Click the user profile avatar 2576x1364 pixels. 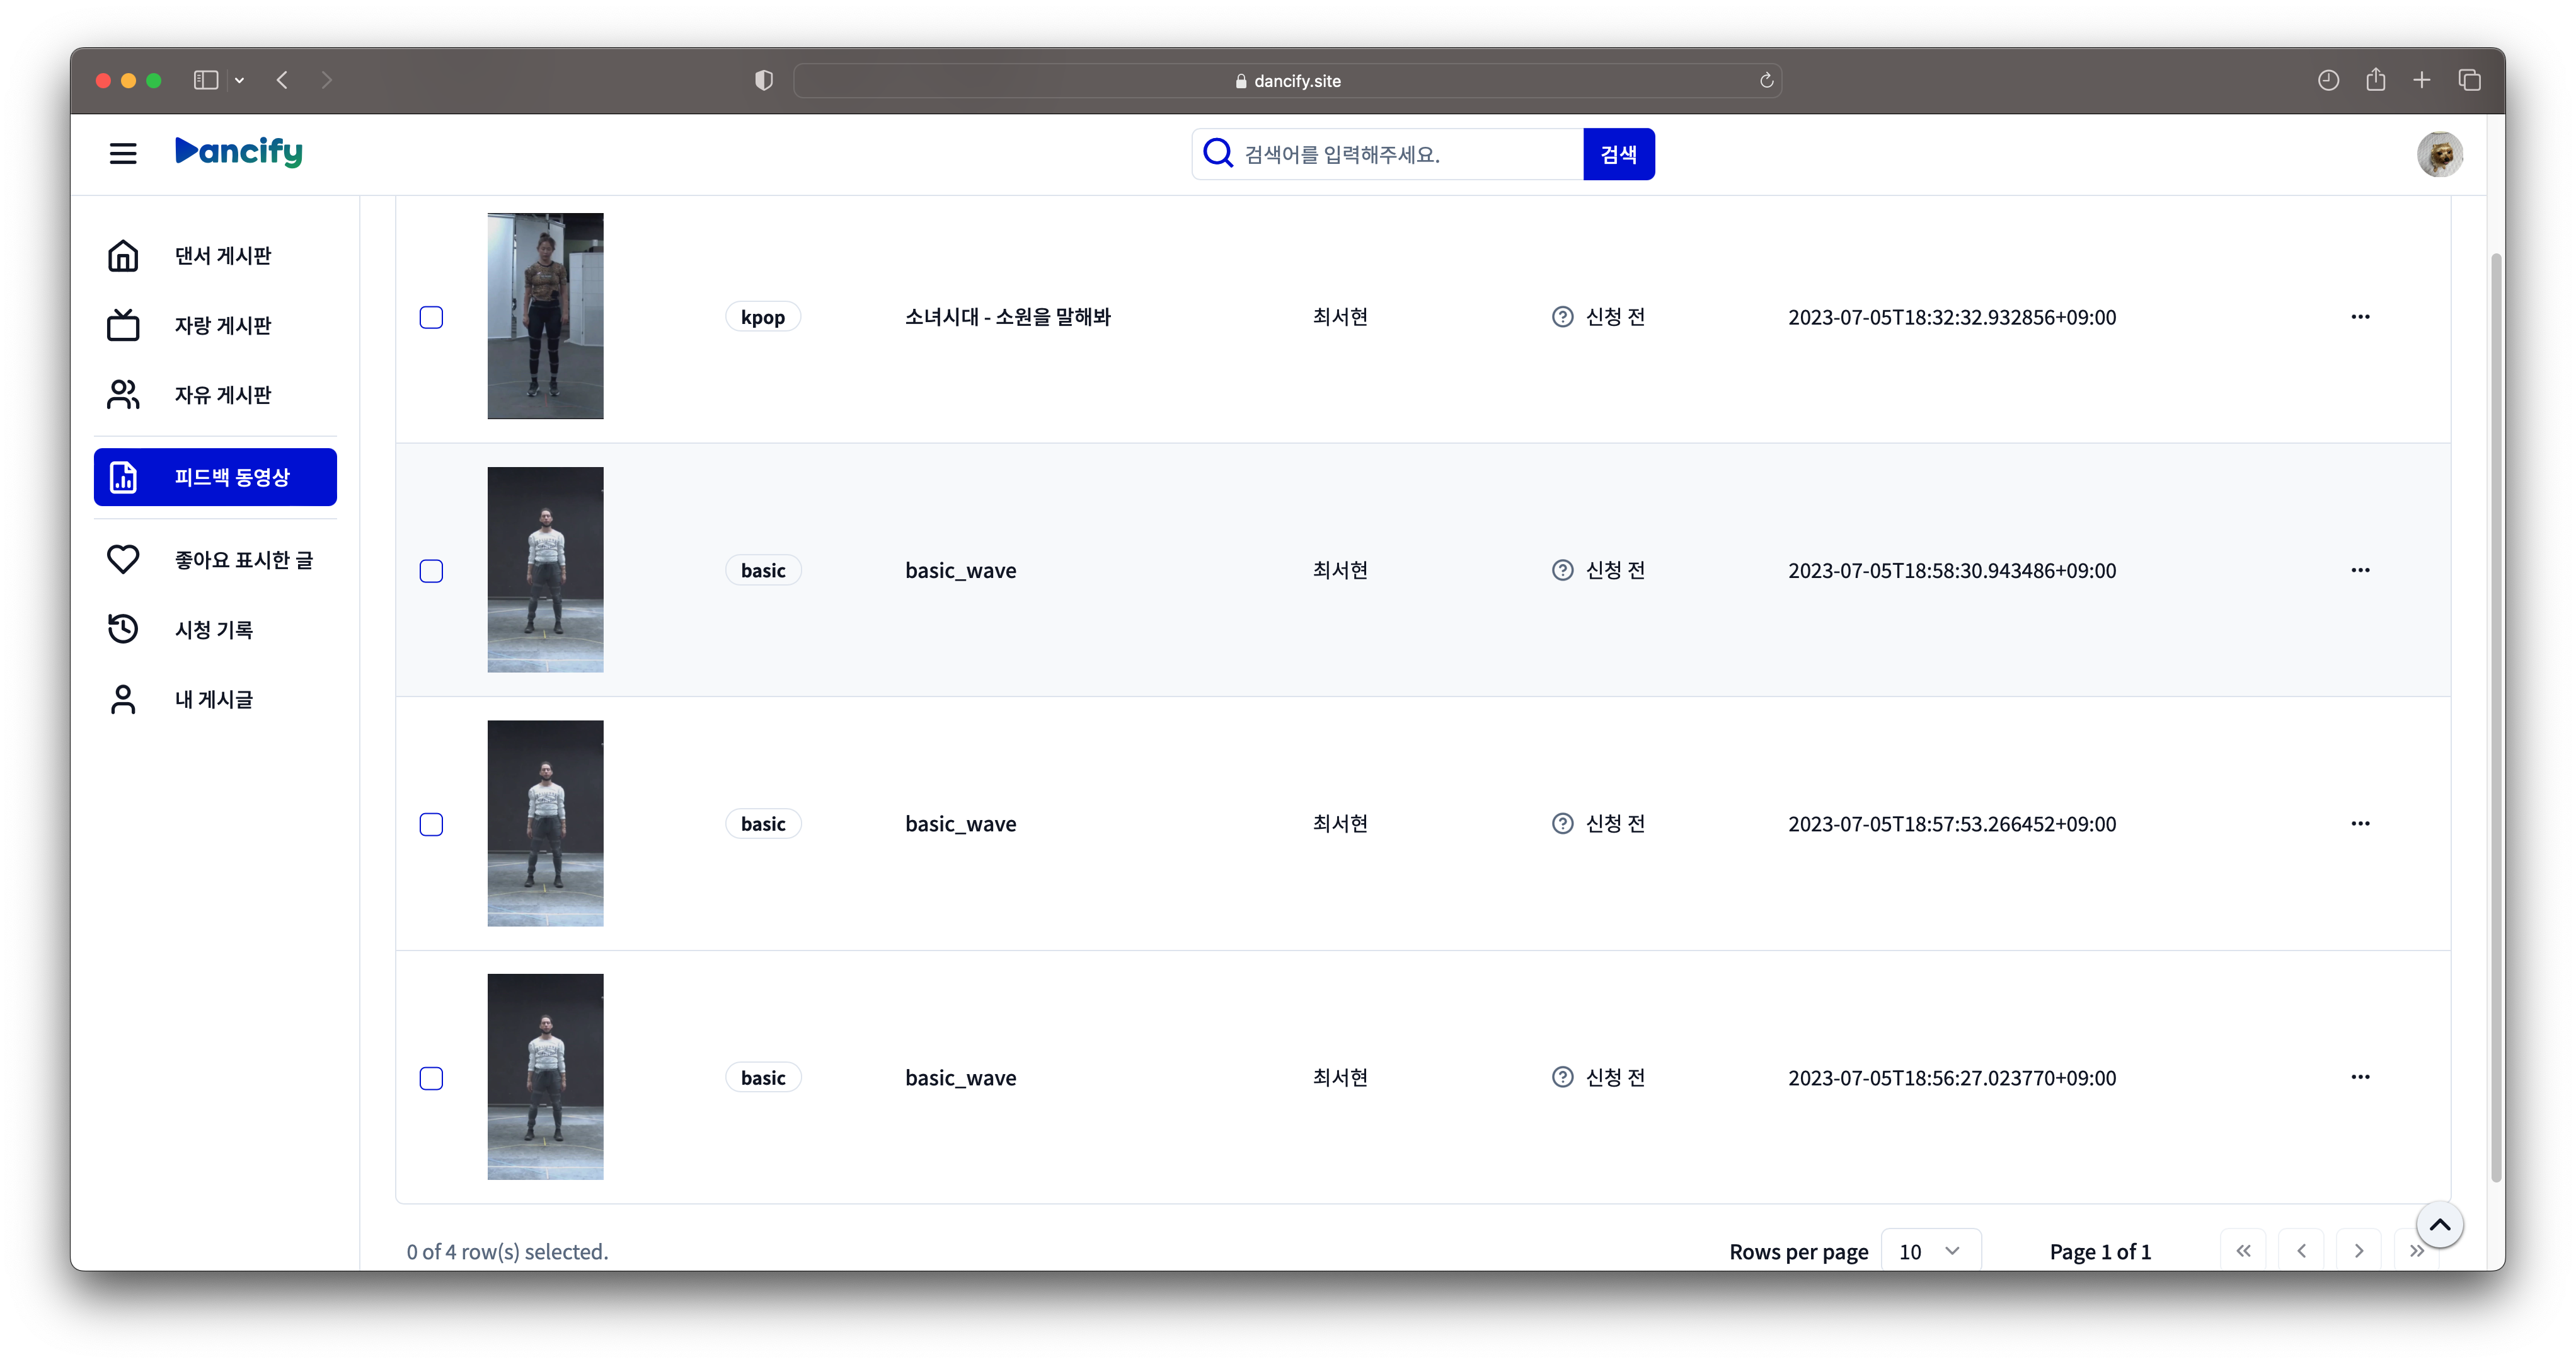[x=2439, y=155]
